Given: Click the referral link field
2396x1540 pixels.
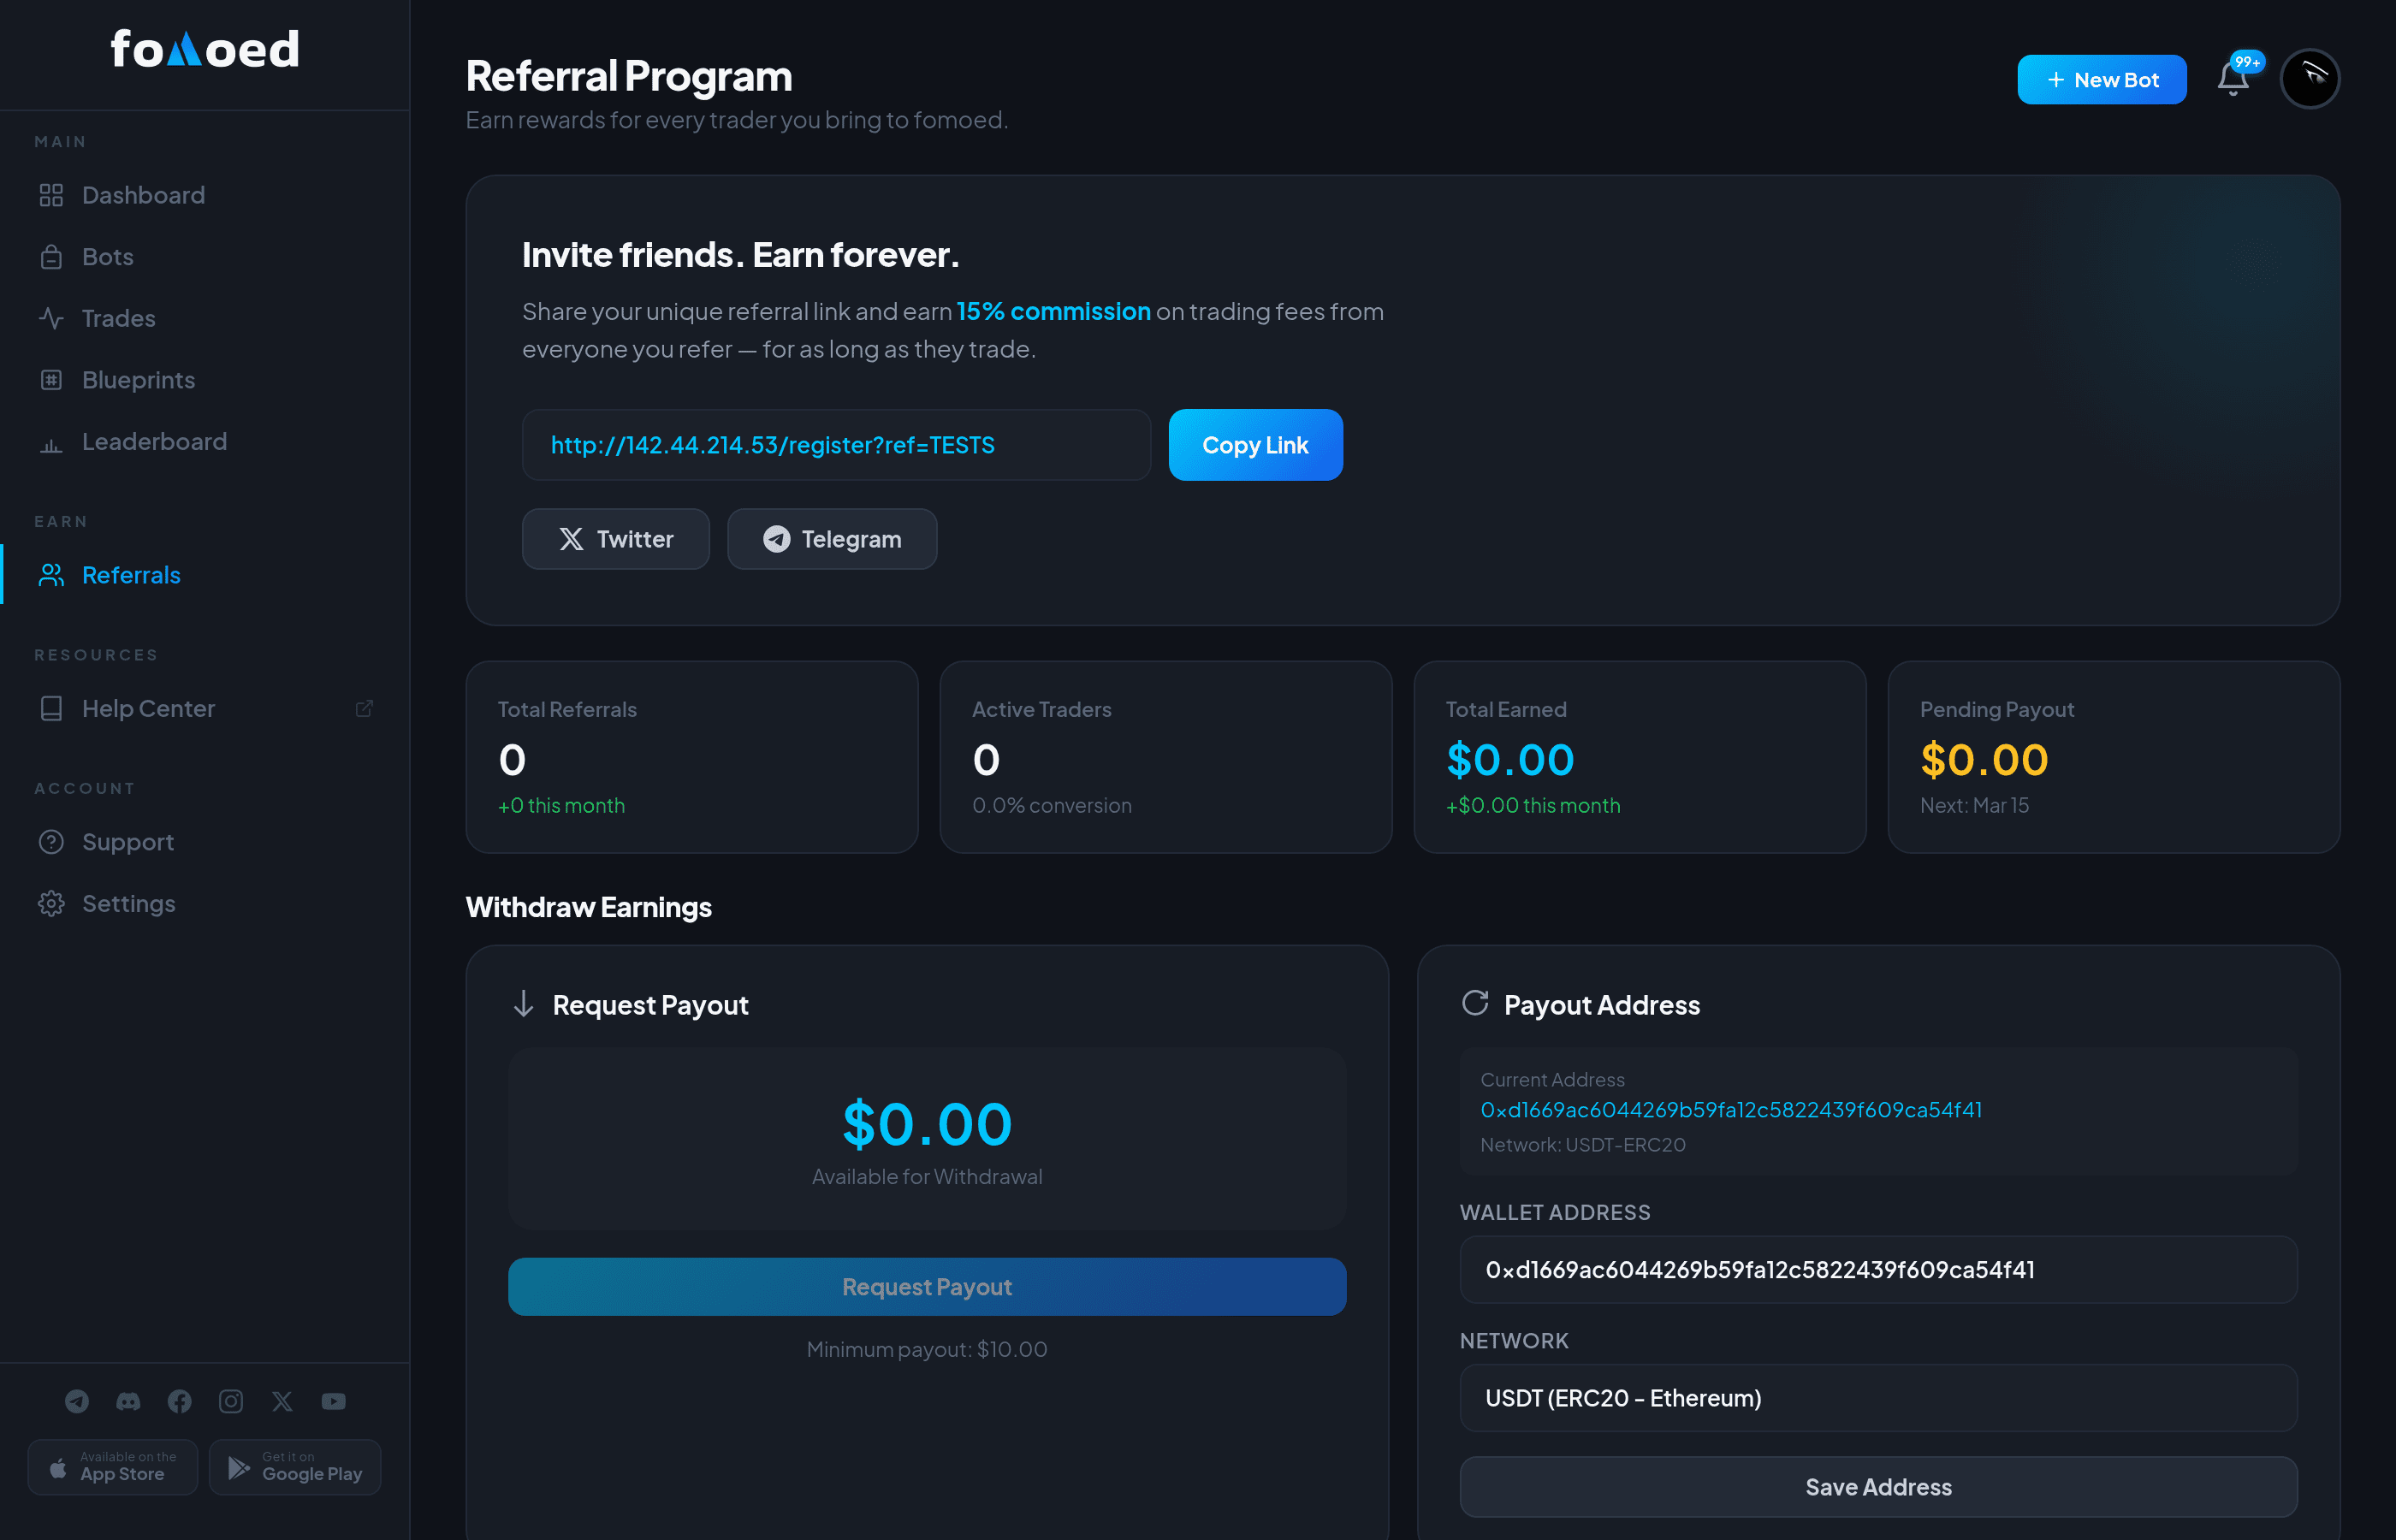Looking at the screenshot, I should (836, 445).
